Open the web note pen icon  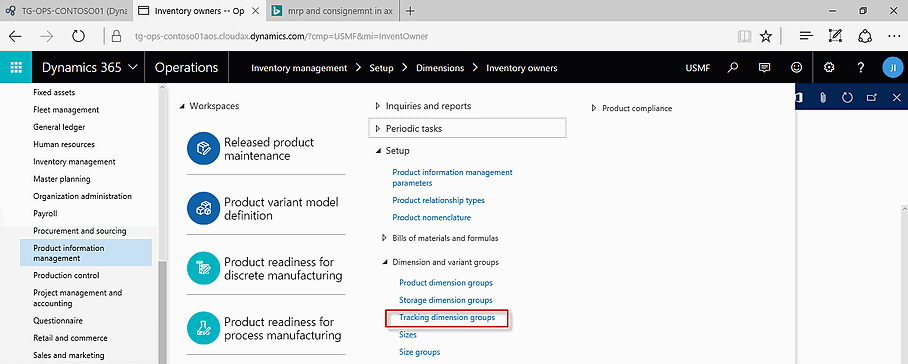(835, 36)
